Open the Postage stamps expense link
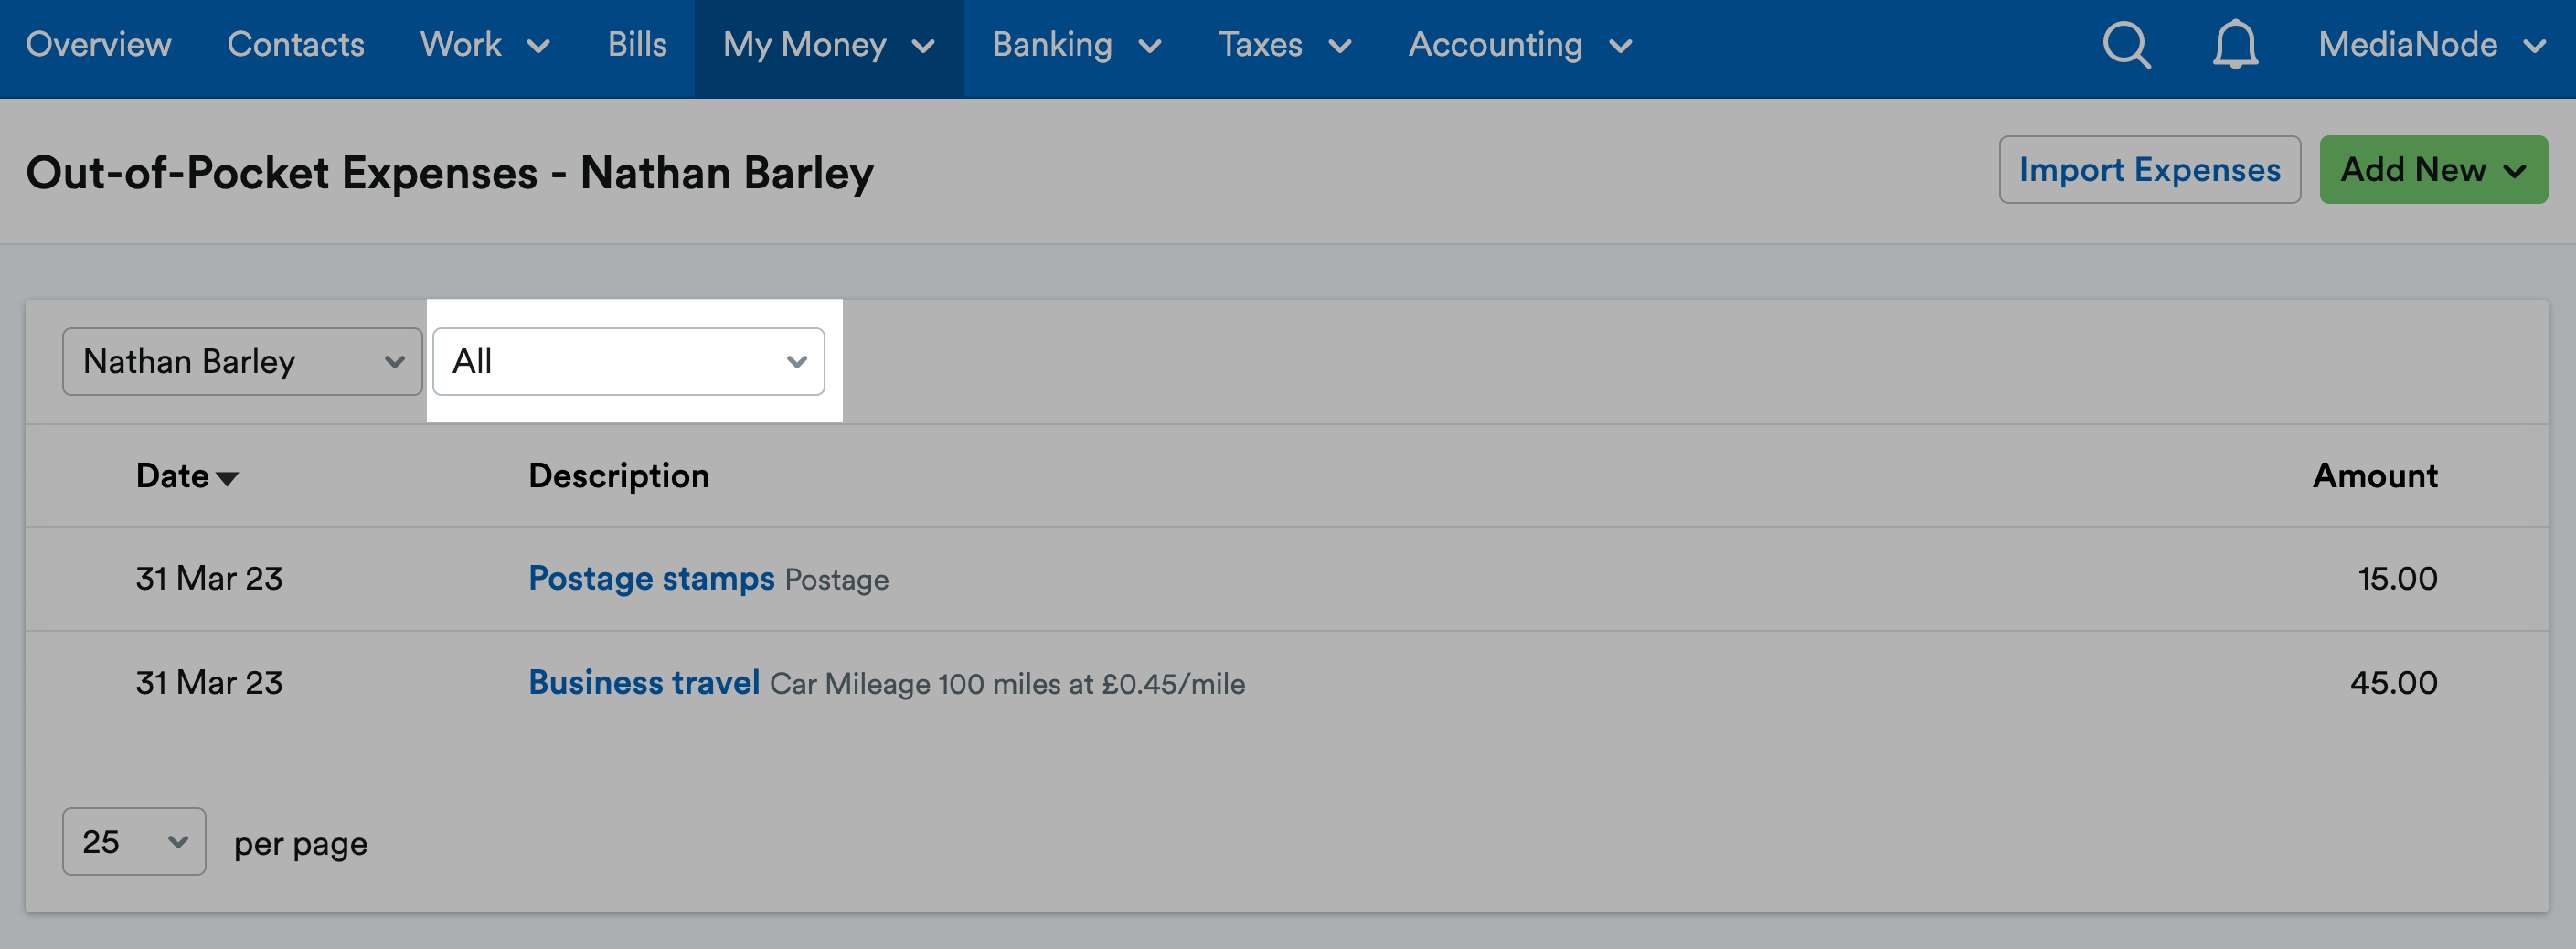 coord(651,578)
